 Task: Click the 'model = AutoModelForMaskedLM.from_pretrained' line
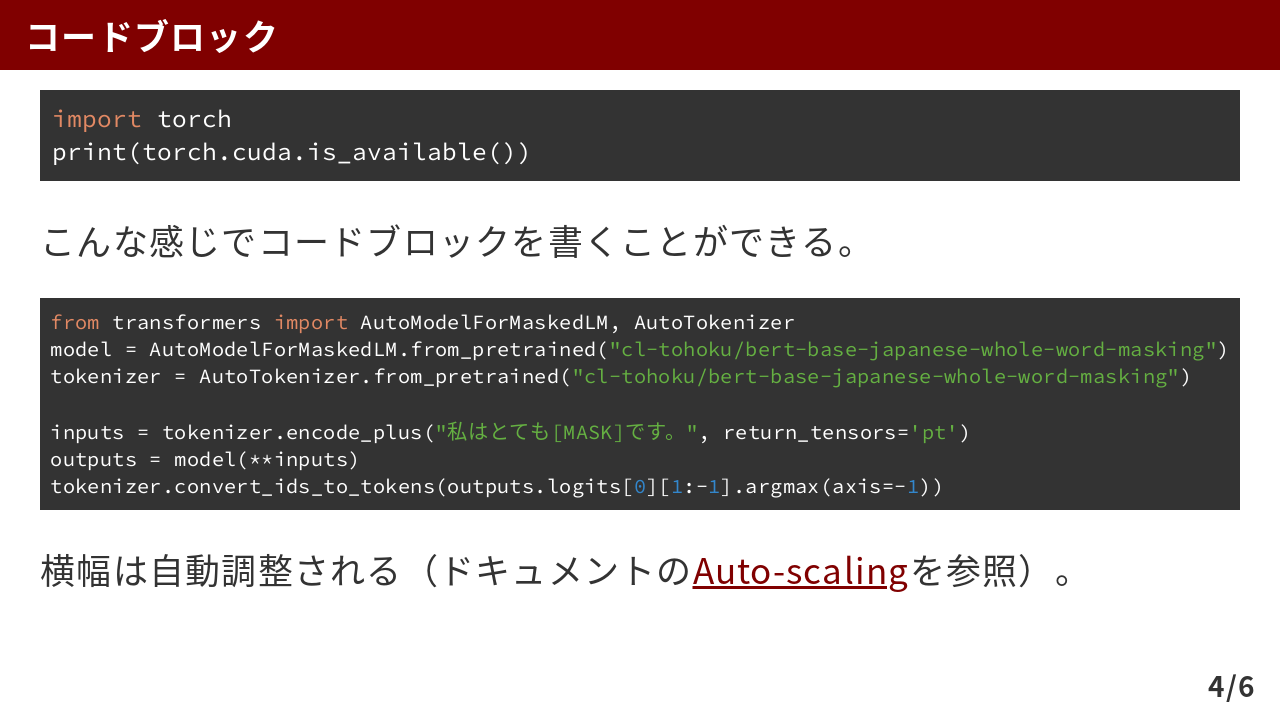click(638, 350)
